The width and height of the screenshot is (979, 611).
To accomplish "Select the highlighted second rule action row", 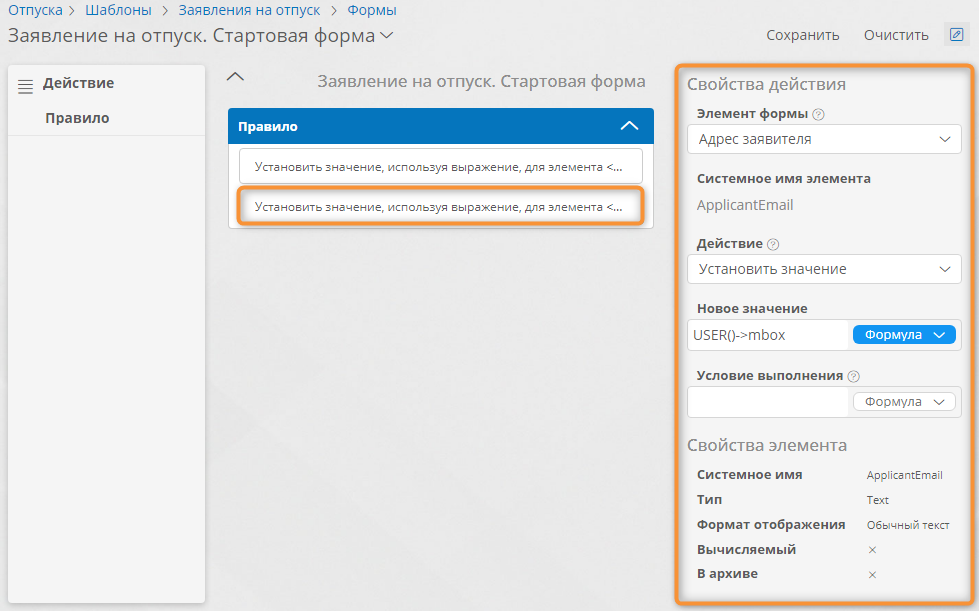I will (441, 206).
